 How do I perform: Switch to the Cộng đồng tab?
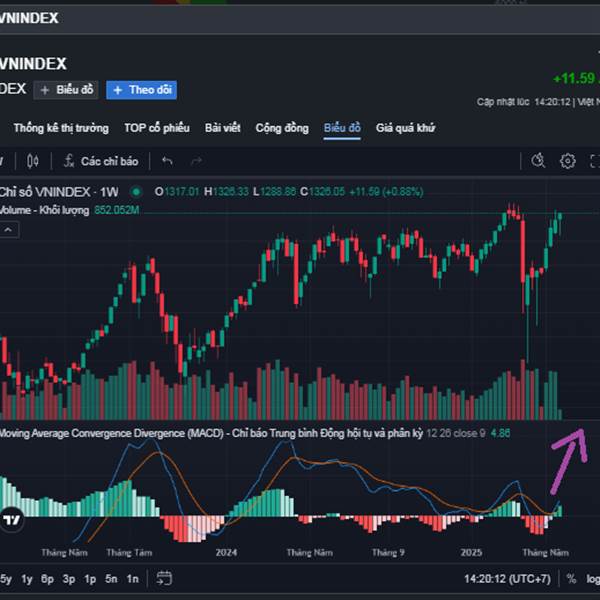point(282,128)
